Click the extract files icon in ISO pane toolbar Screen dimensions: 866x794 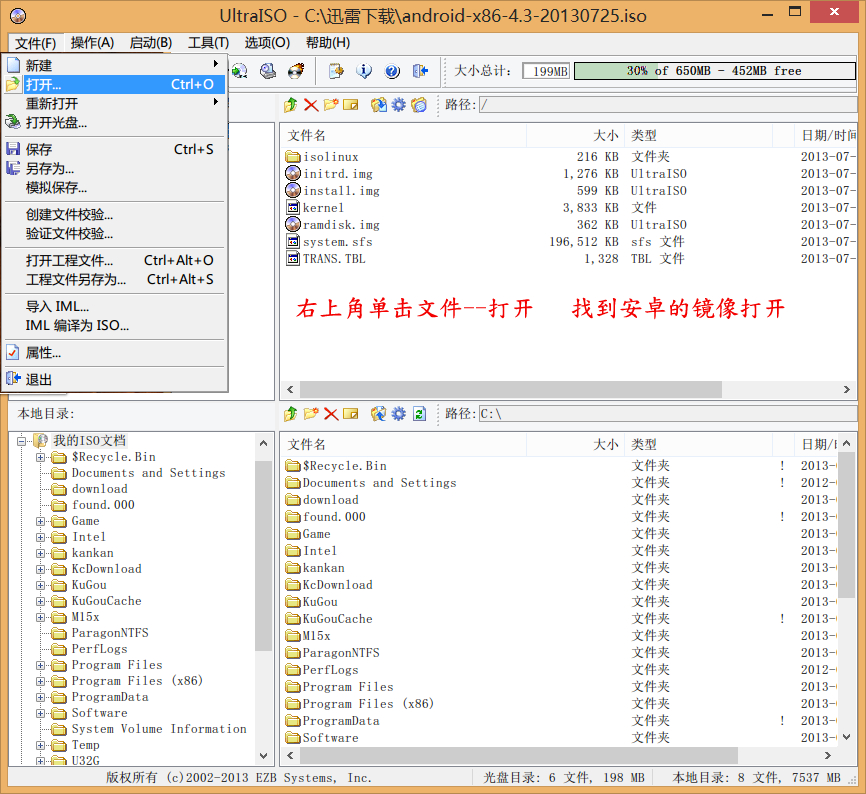tap(379, 104)
